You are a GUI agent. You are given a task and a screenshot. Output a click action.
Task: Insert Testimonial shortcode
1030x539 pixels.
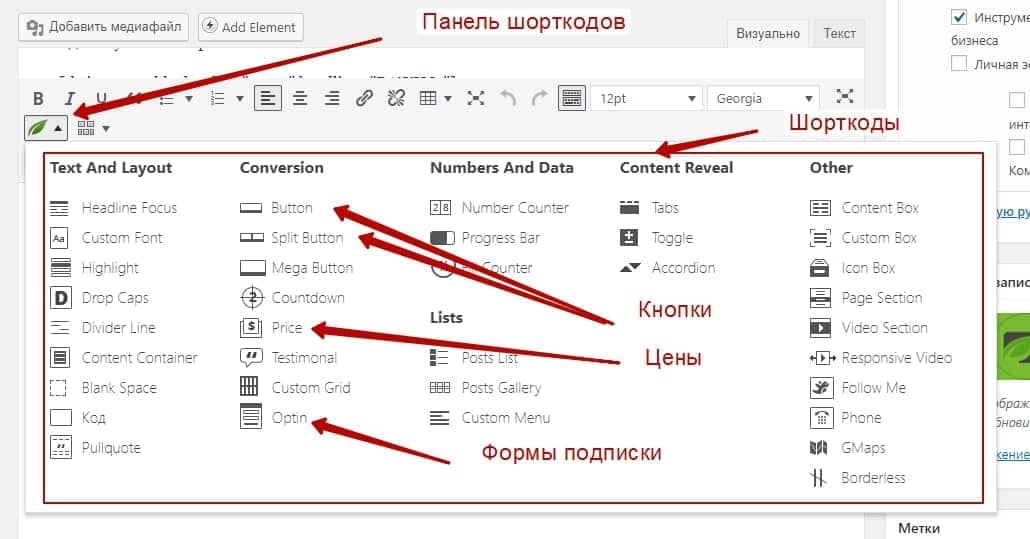tap(289, 358)
